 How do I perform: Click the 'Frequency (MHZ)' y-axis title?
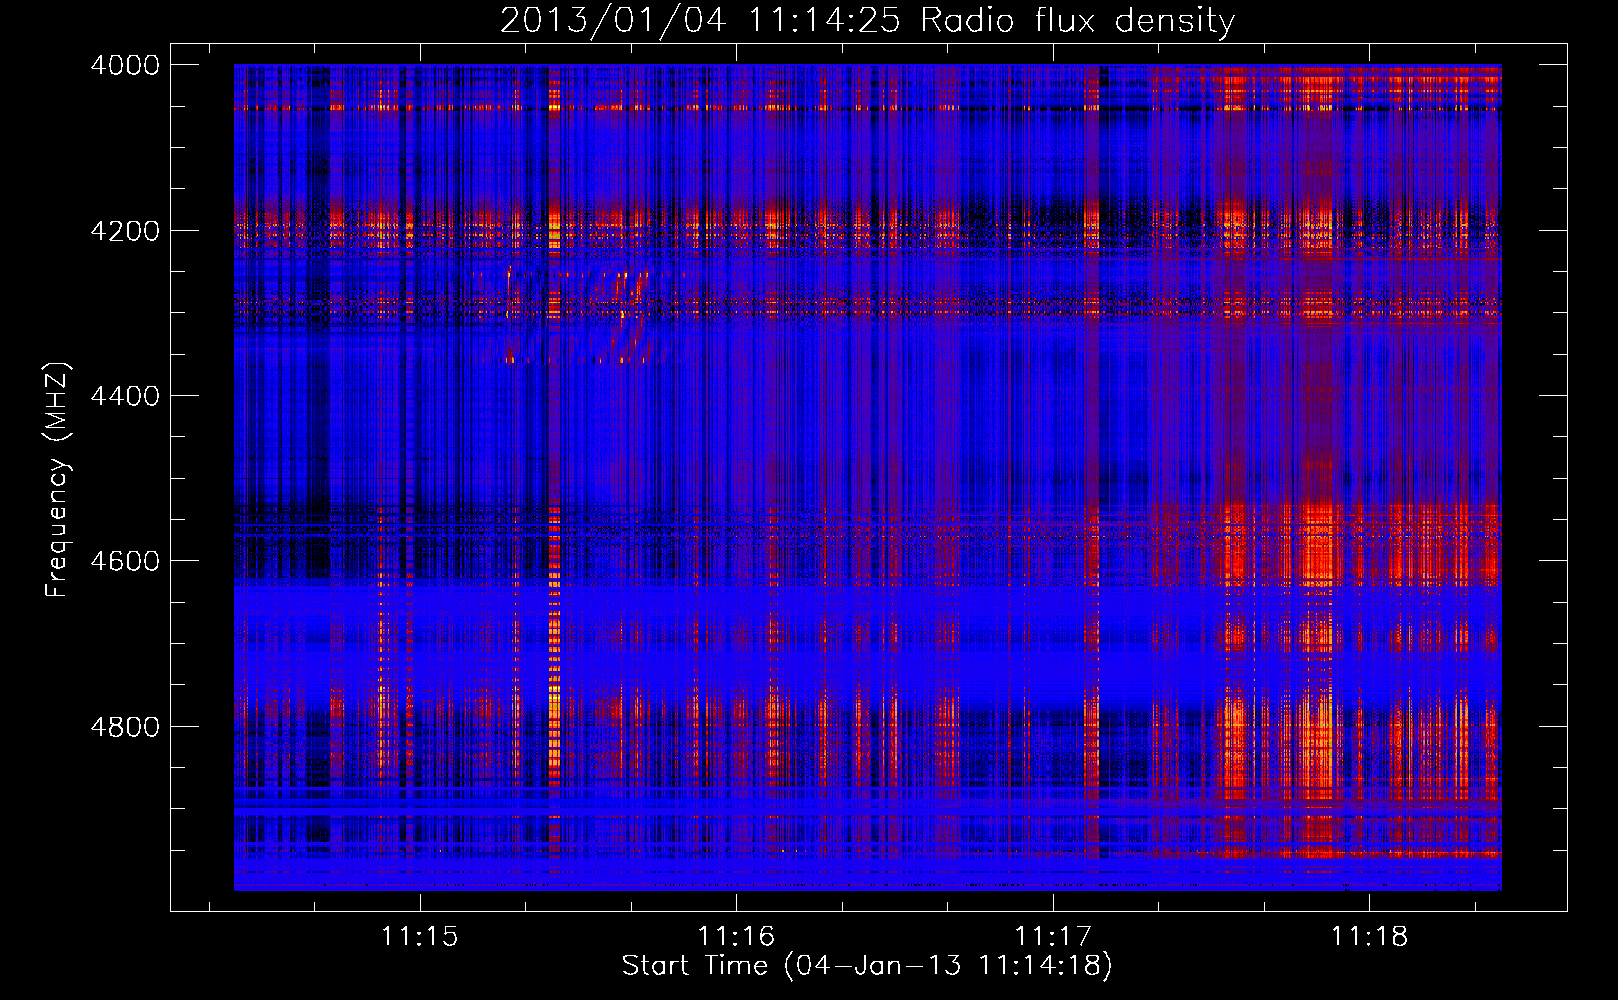57,480
